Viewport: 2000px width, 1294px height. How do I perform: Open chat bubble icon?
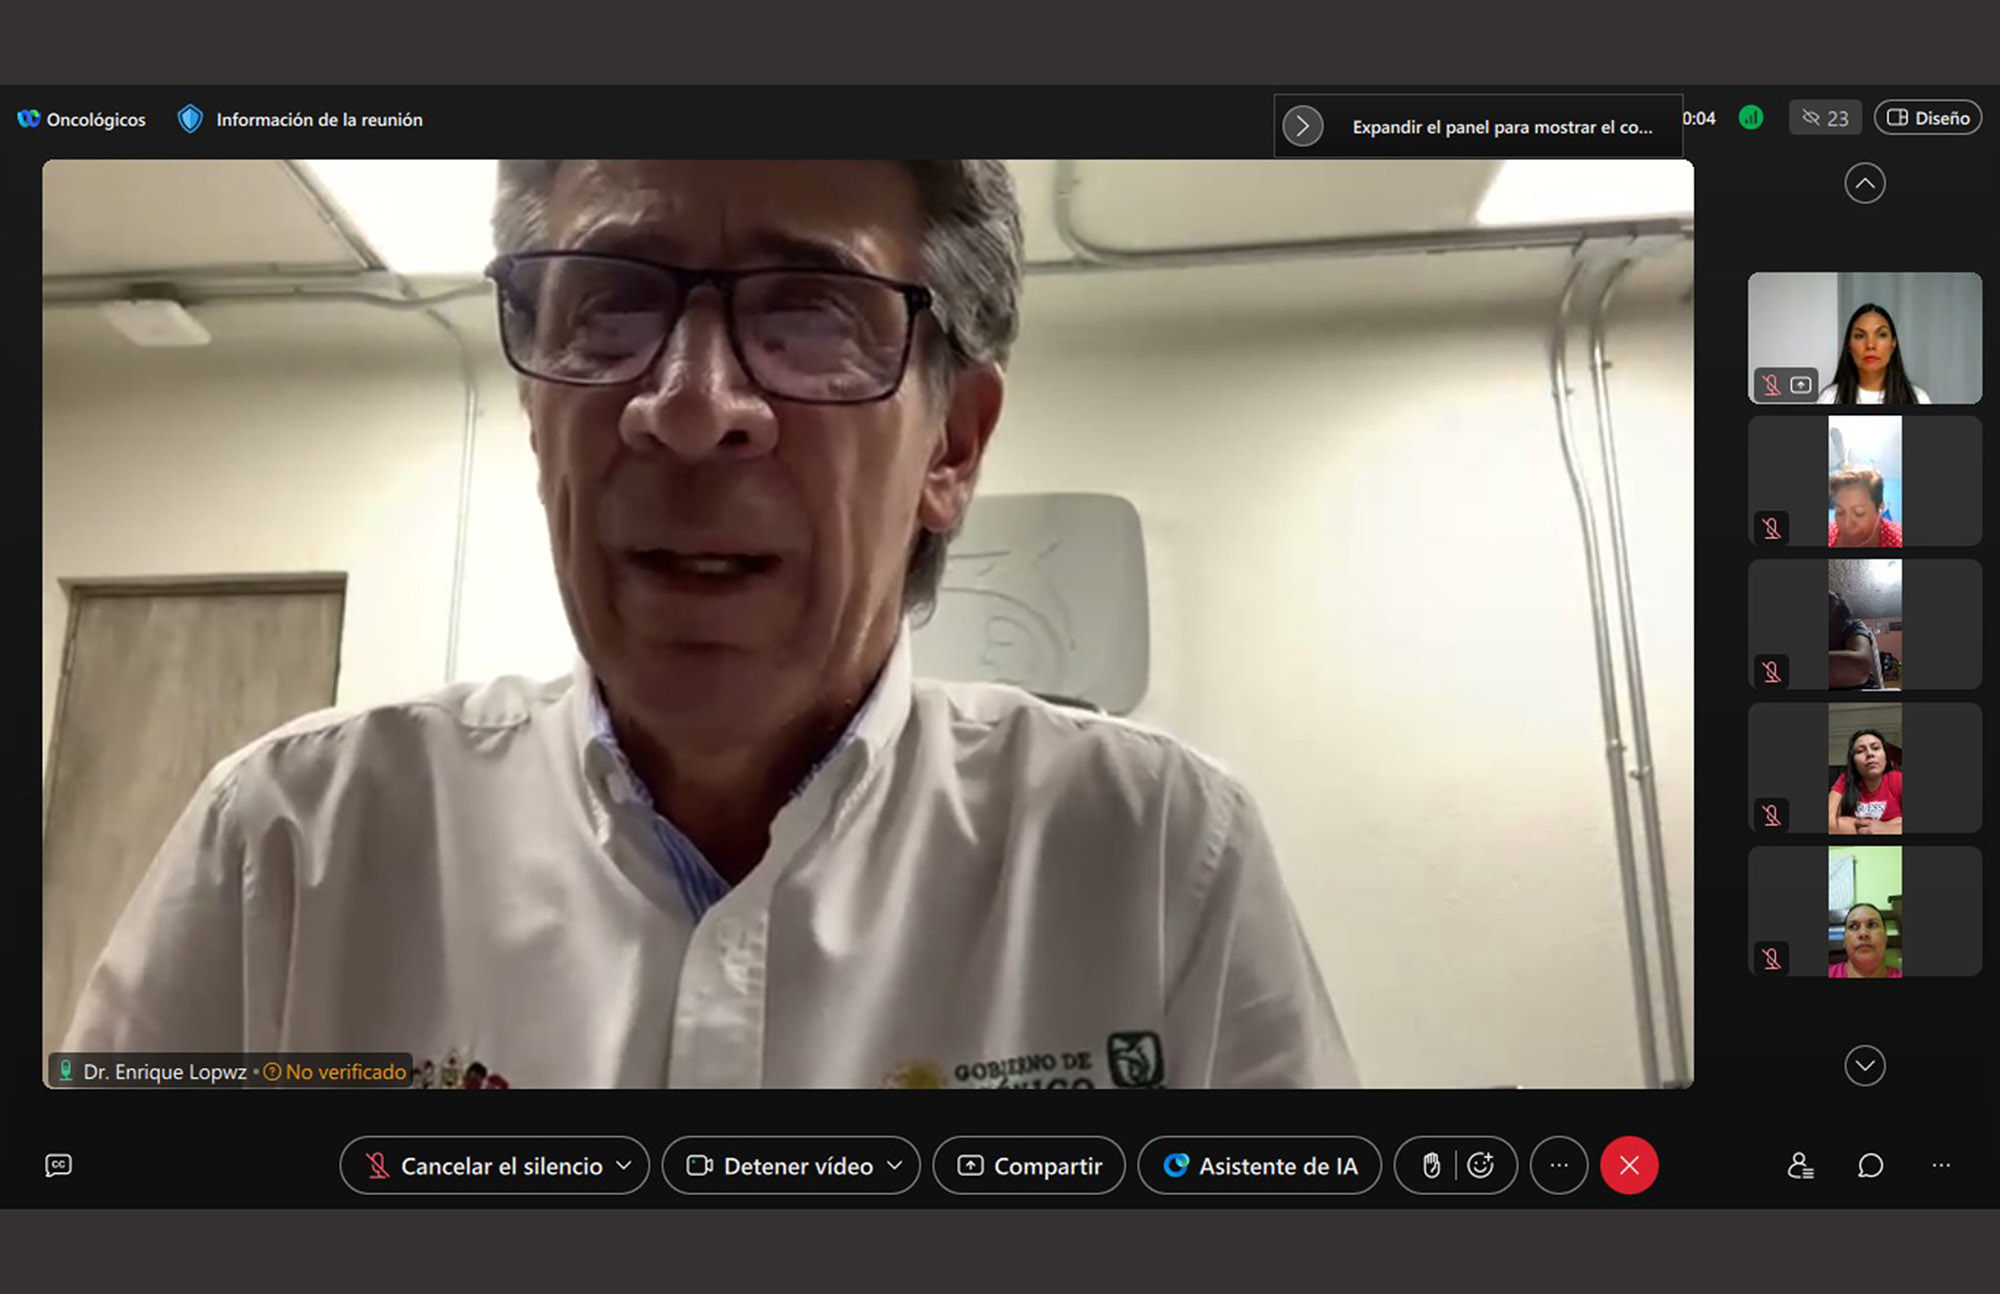tap(1870, 1165)
